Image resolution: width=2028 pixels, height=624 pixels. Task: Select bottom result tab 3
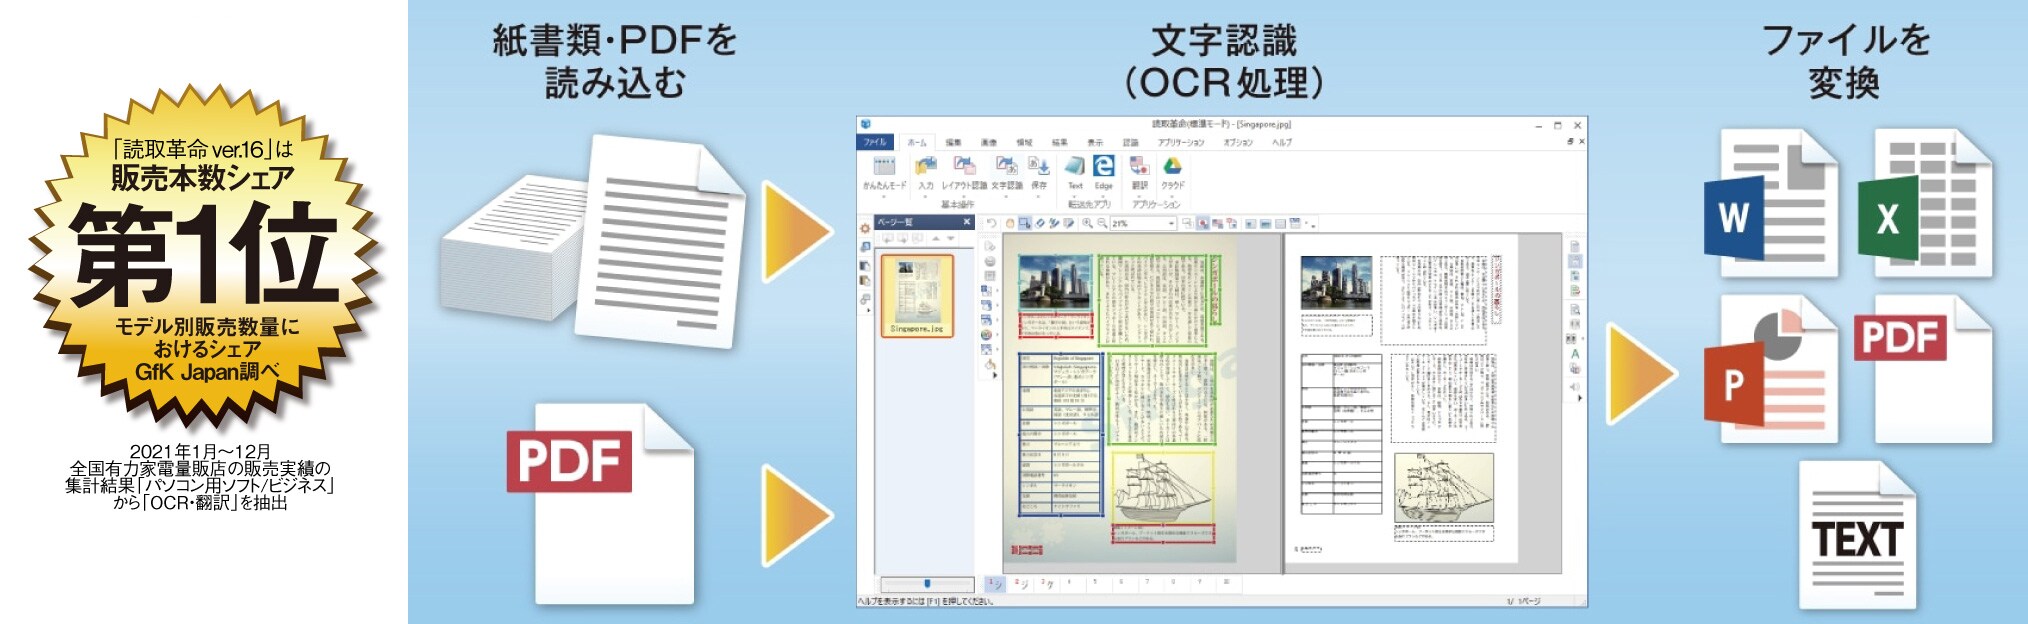click(1046, 583)
